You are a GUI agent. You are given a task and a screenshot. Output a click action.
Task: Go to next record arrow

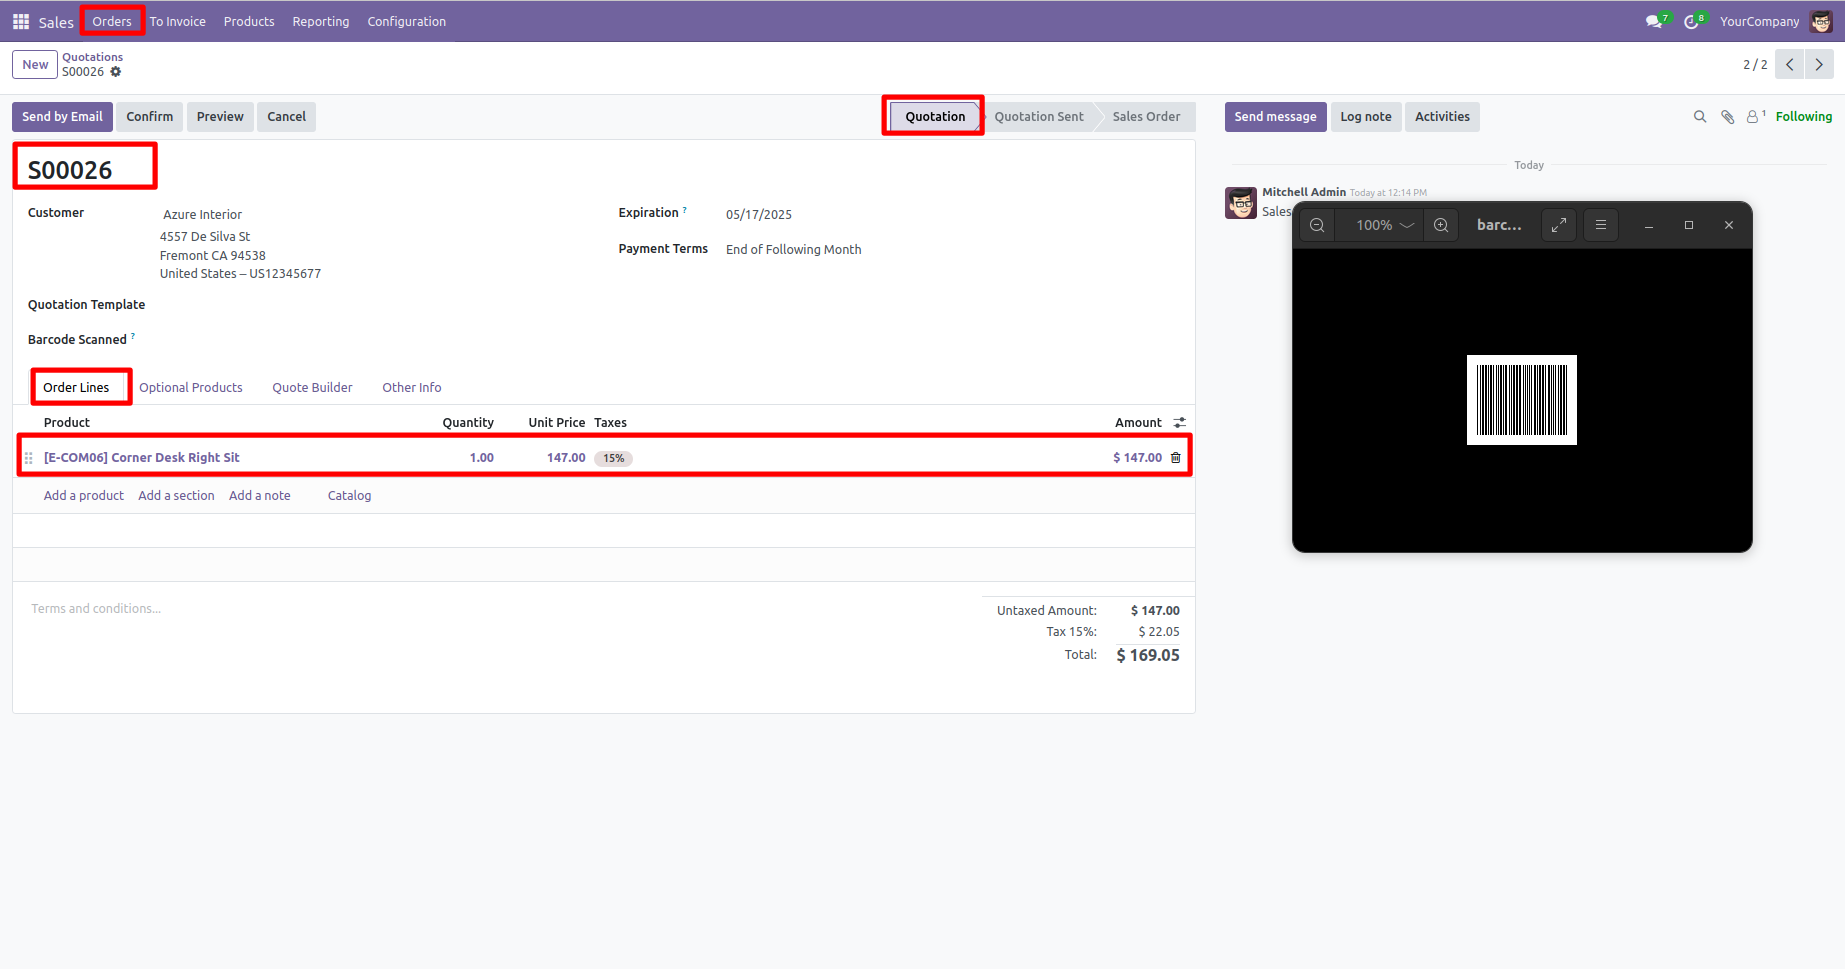(x=1819, y=64)
